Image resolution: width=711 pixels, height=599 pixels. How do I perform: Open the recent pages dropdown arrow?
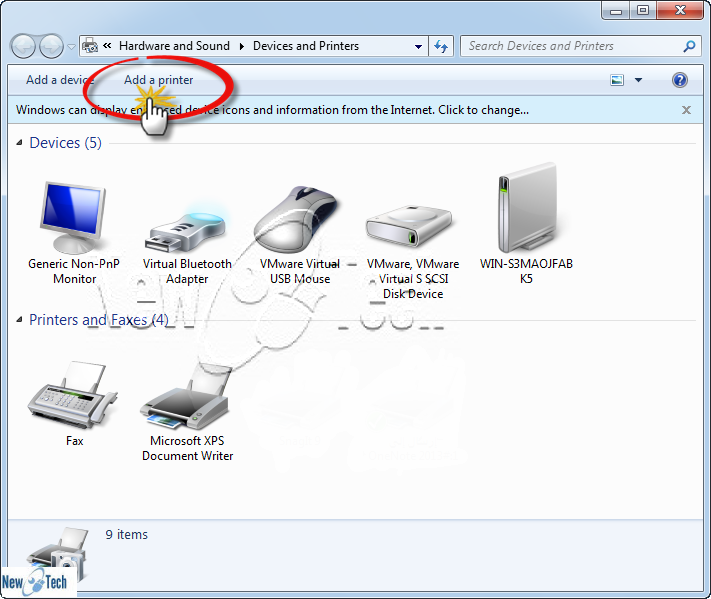coord(71,46)
